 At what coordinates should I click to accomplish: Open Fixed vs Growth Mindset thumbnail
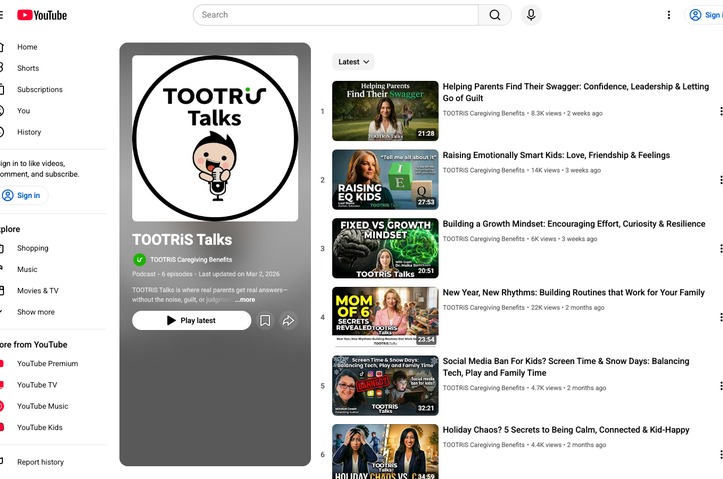point(385,248)
